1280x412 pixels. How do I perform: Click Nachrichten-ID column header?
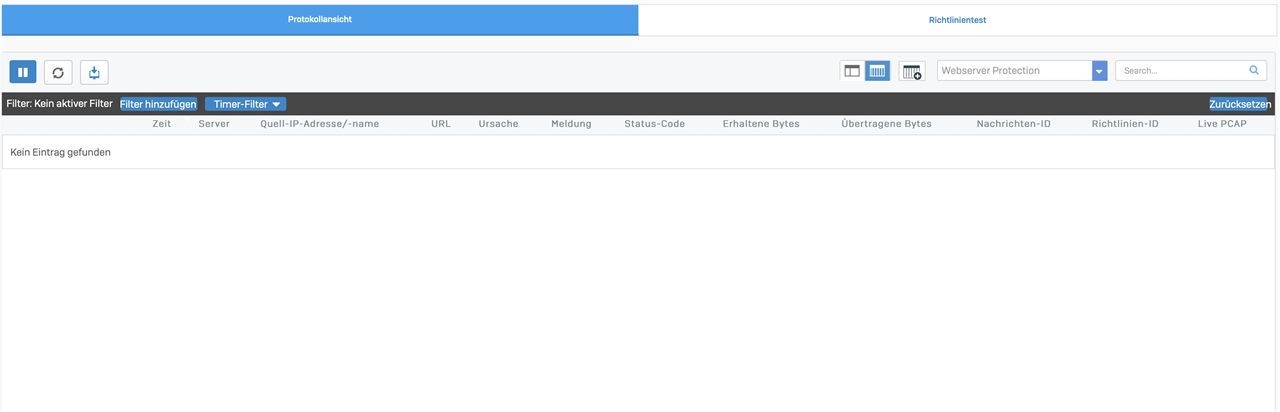tap(1014, 124)
